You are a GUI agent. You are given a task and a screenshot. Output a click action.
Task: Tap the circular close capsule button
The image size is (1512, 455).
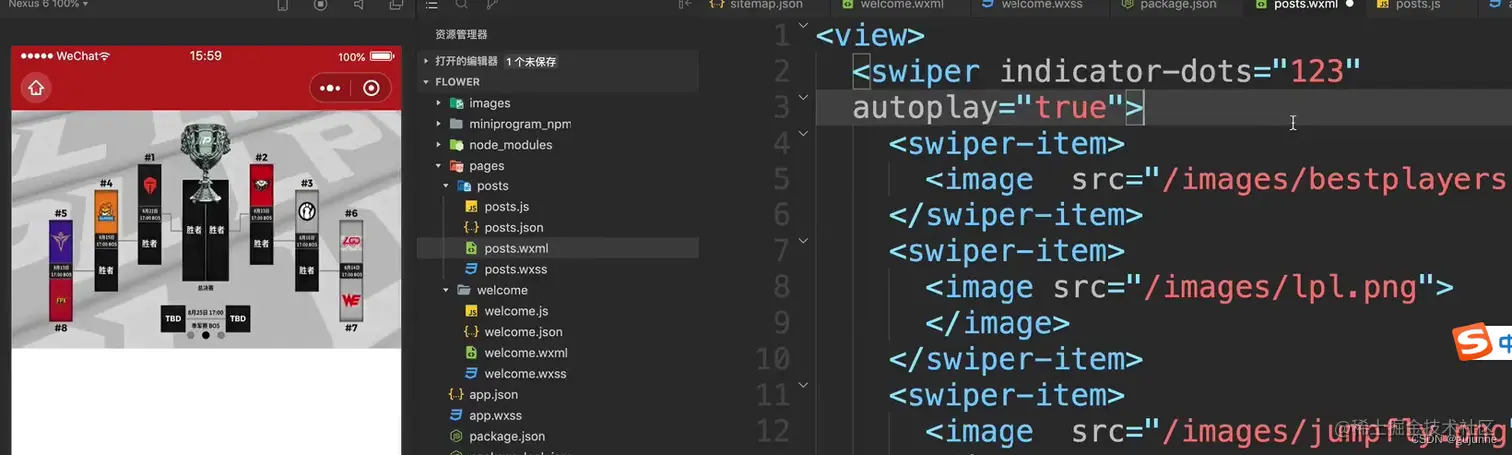pyautogui.click(x=371, y=88)
